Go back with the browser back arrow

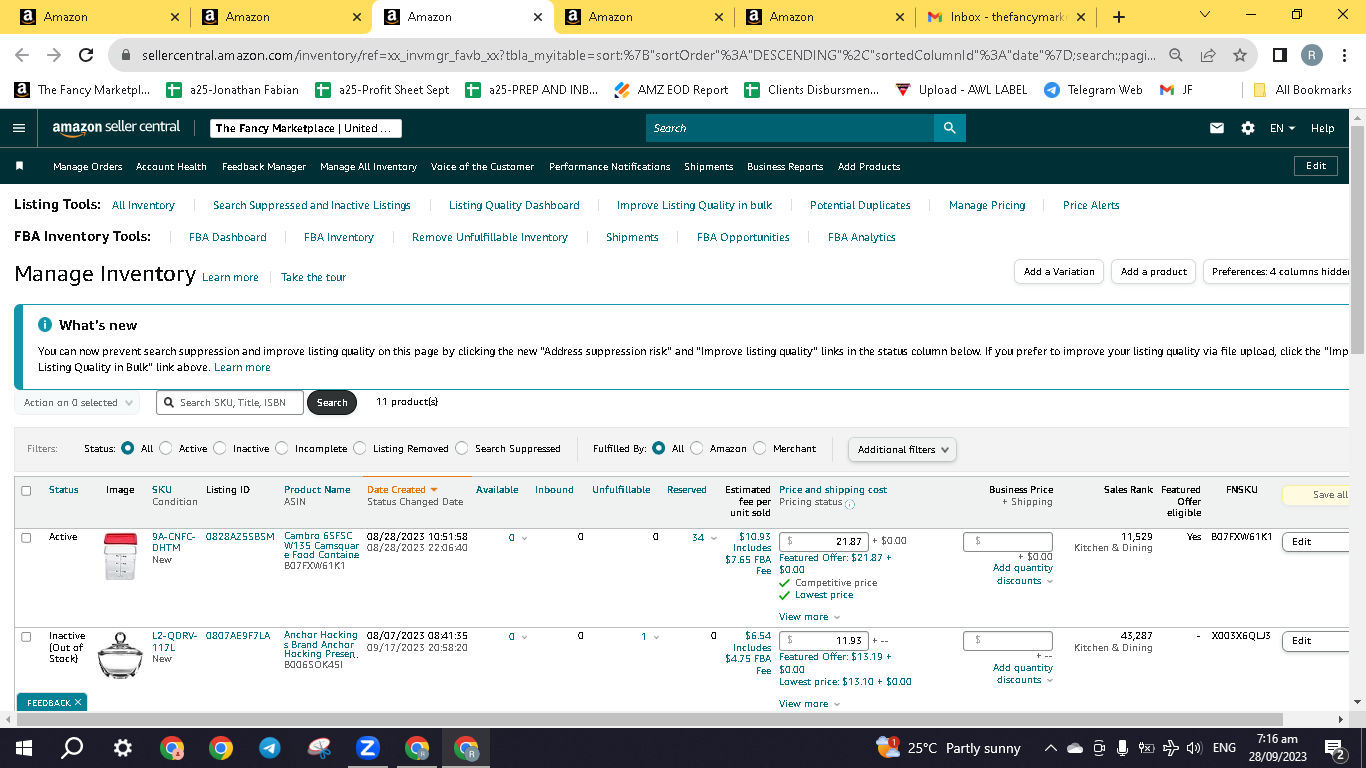[x=22, y=56]
